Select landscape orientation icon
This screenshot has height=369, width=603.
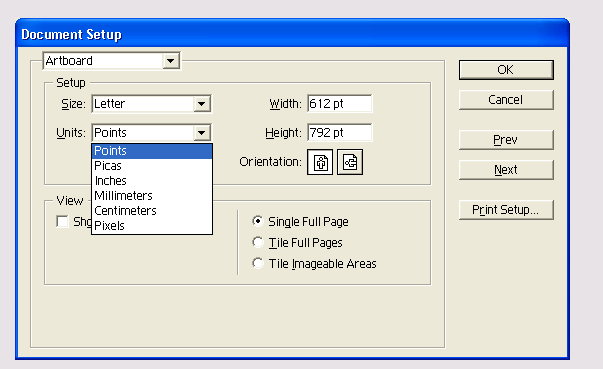pyautogui.click(x=350, y=162)
